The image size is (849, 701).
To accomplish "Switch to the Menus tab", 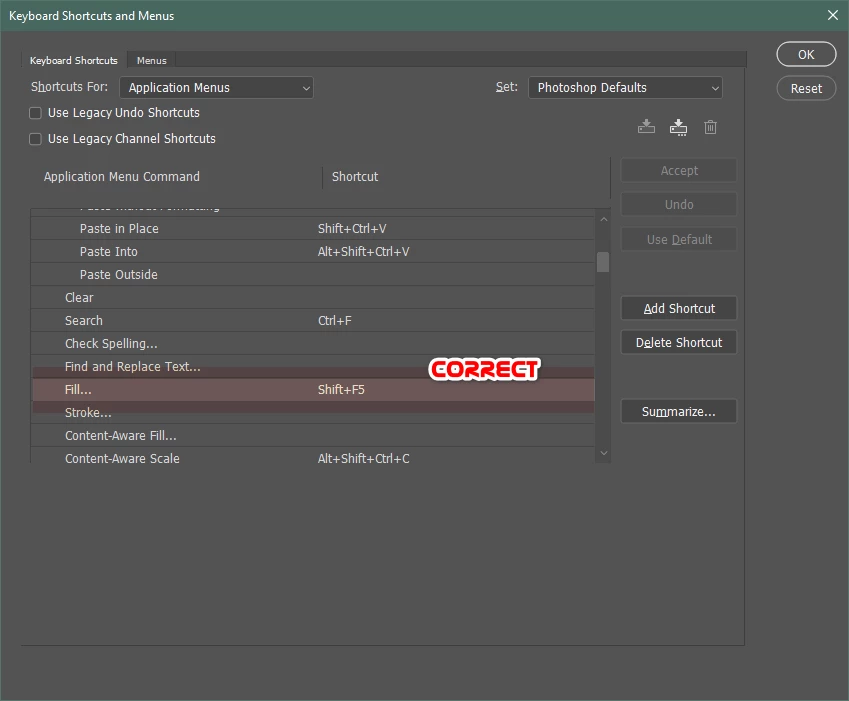I will pyautogui.click(x=152, y=61).
